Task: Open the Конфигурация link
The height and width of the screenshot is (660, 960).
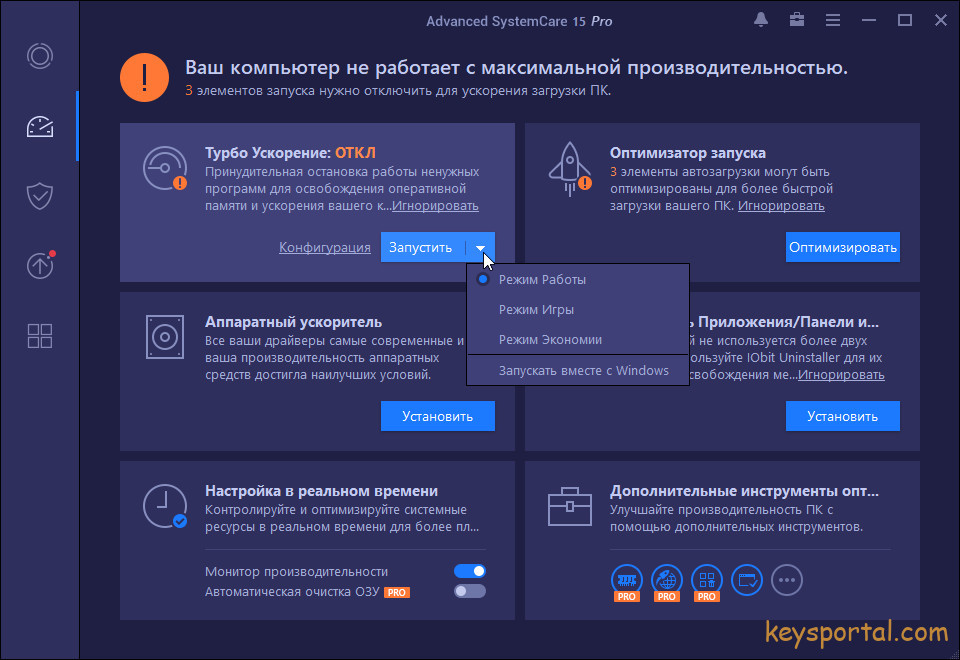Action: click(324, 248)
